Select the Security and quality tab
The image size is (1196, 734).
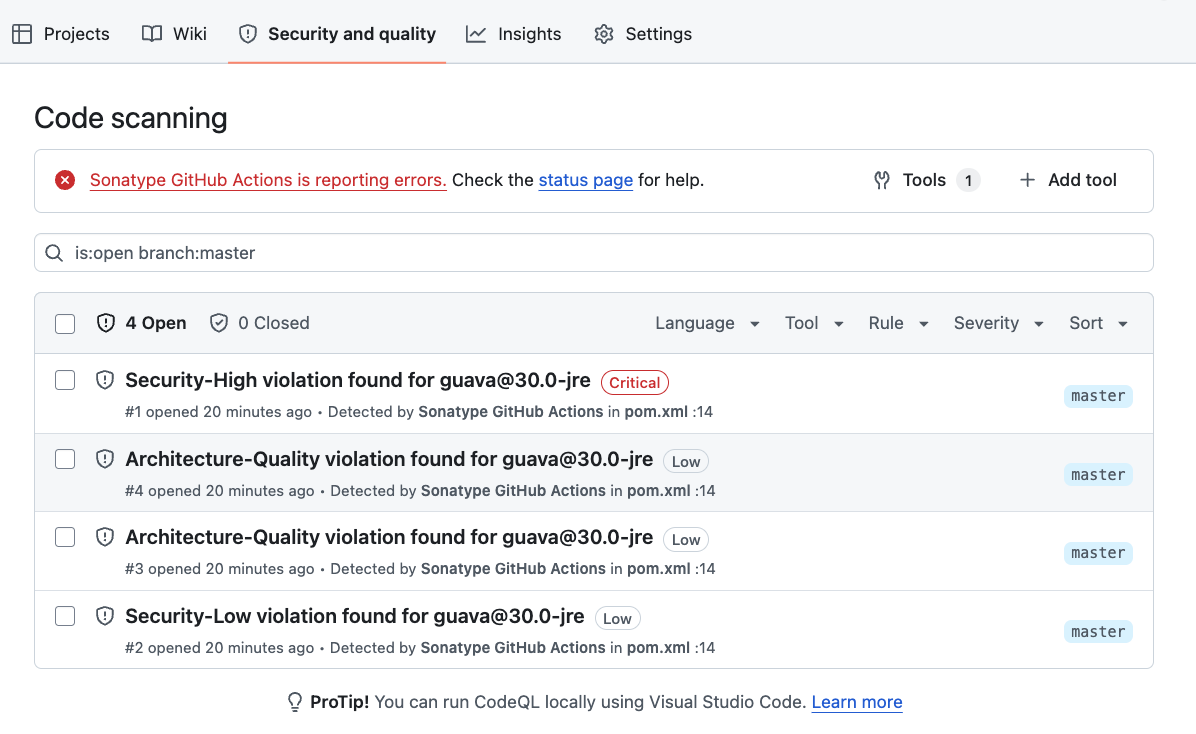(x=337, y=34)
